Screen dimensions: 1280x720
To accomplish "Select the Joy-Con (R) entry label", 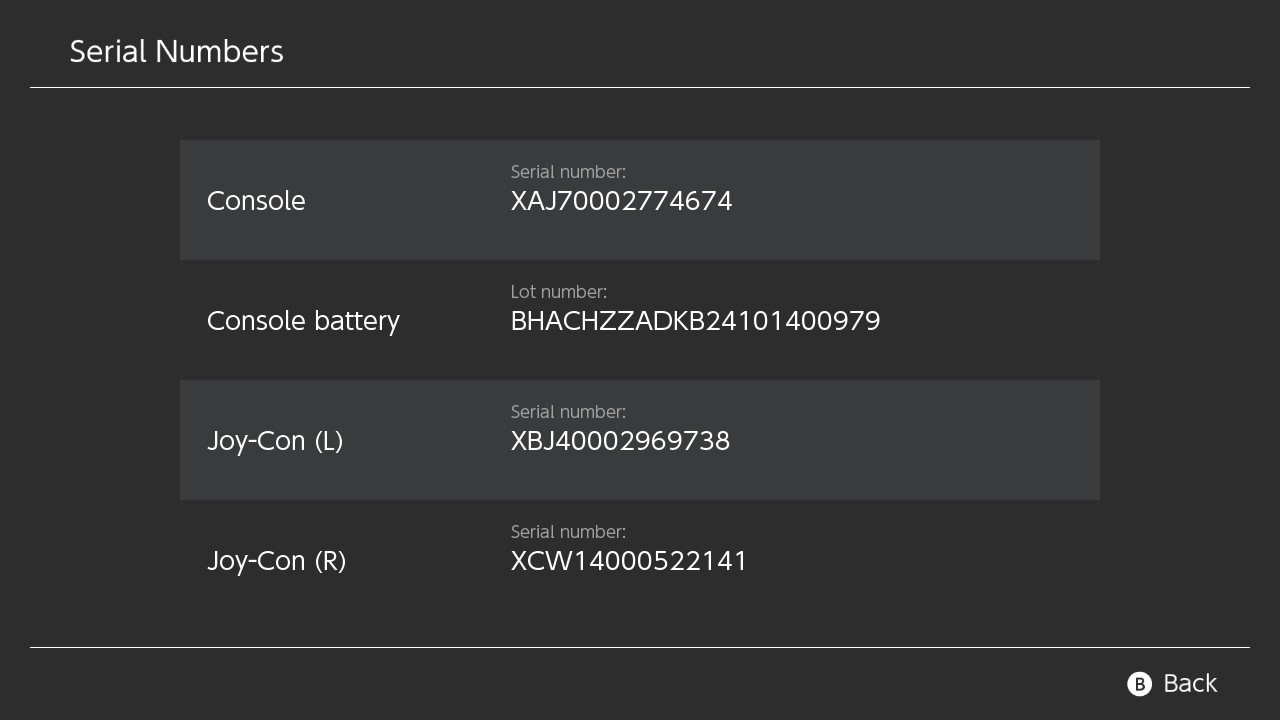I will (x=276, y=561).
